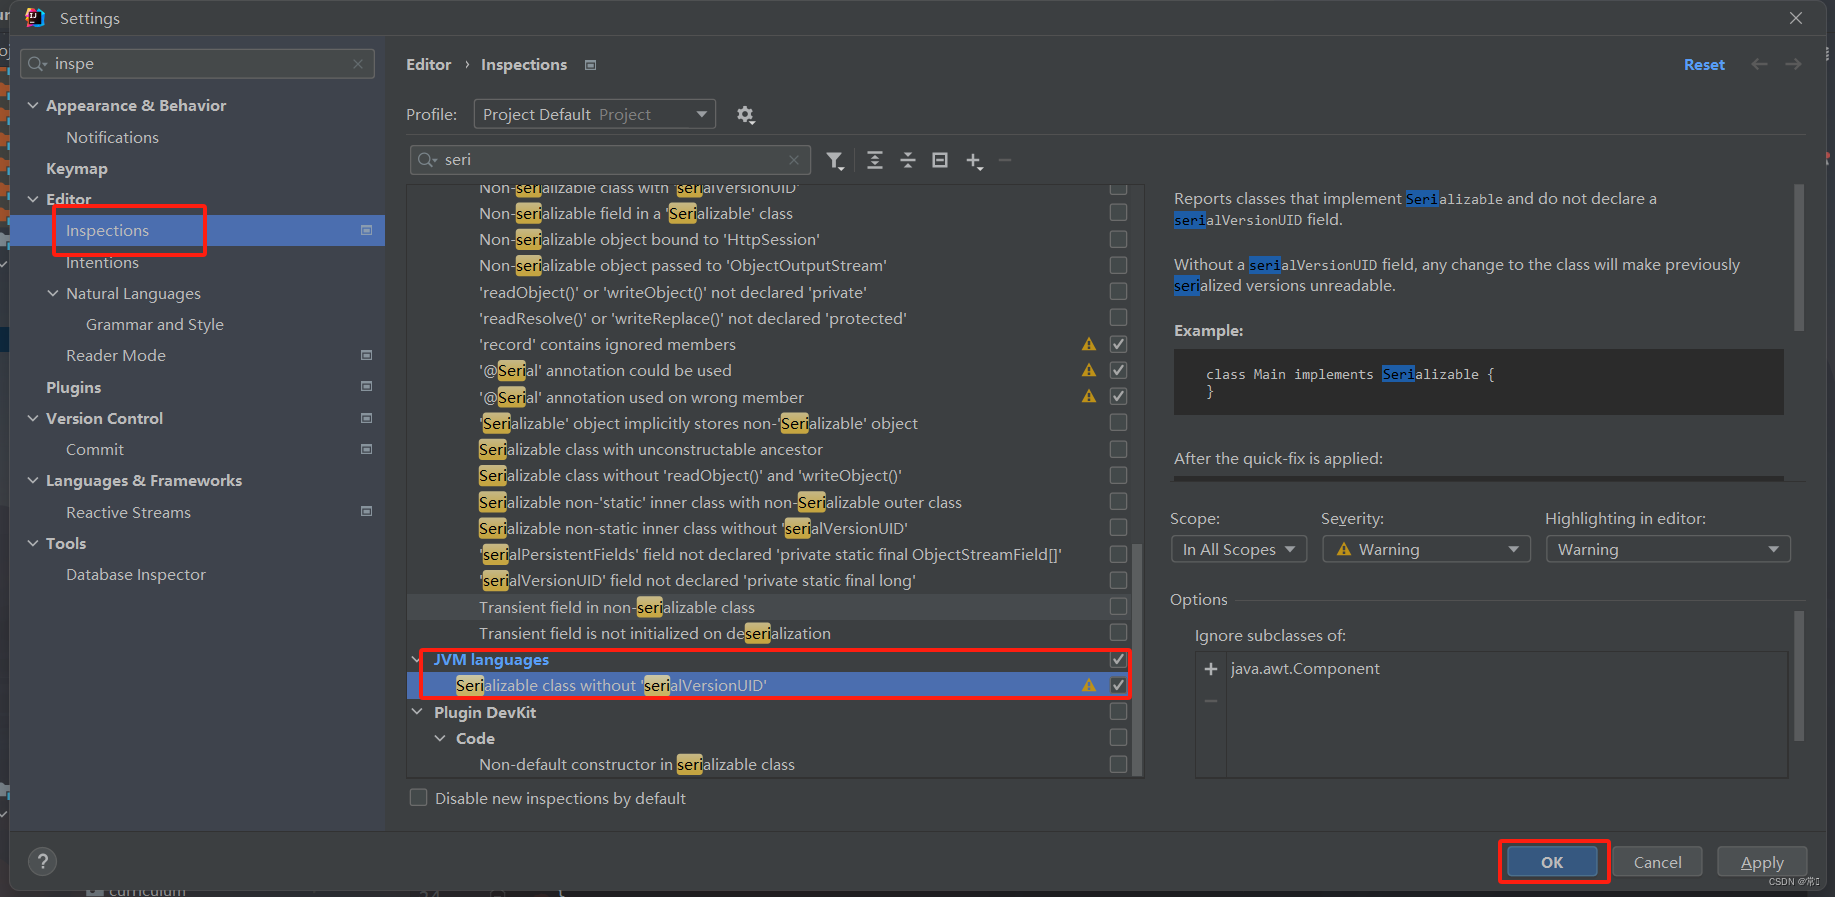Toggle the JVM languages group checkbox
This screenshot has height=897, width=1835.
1118,660
